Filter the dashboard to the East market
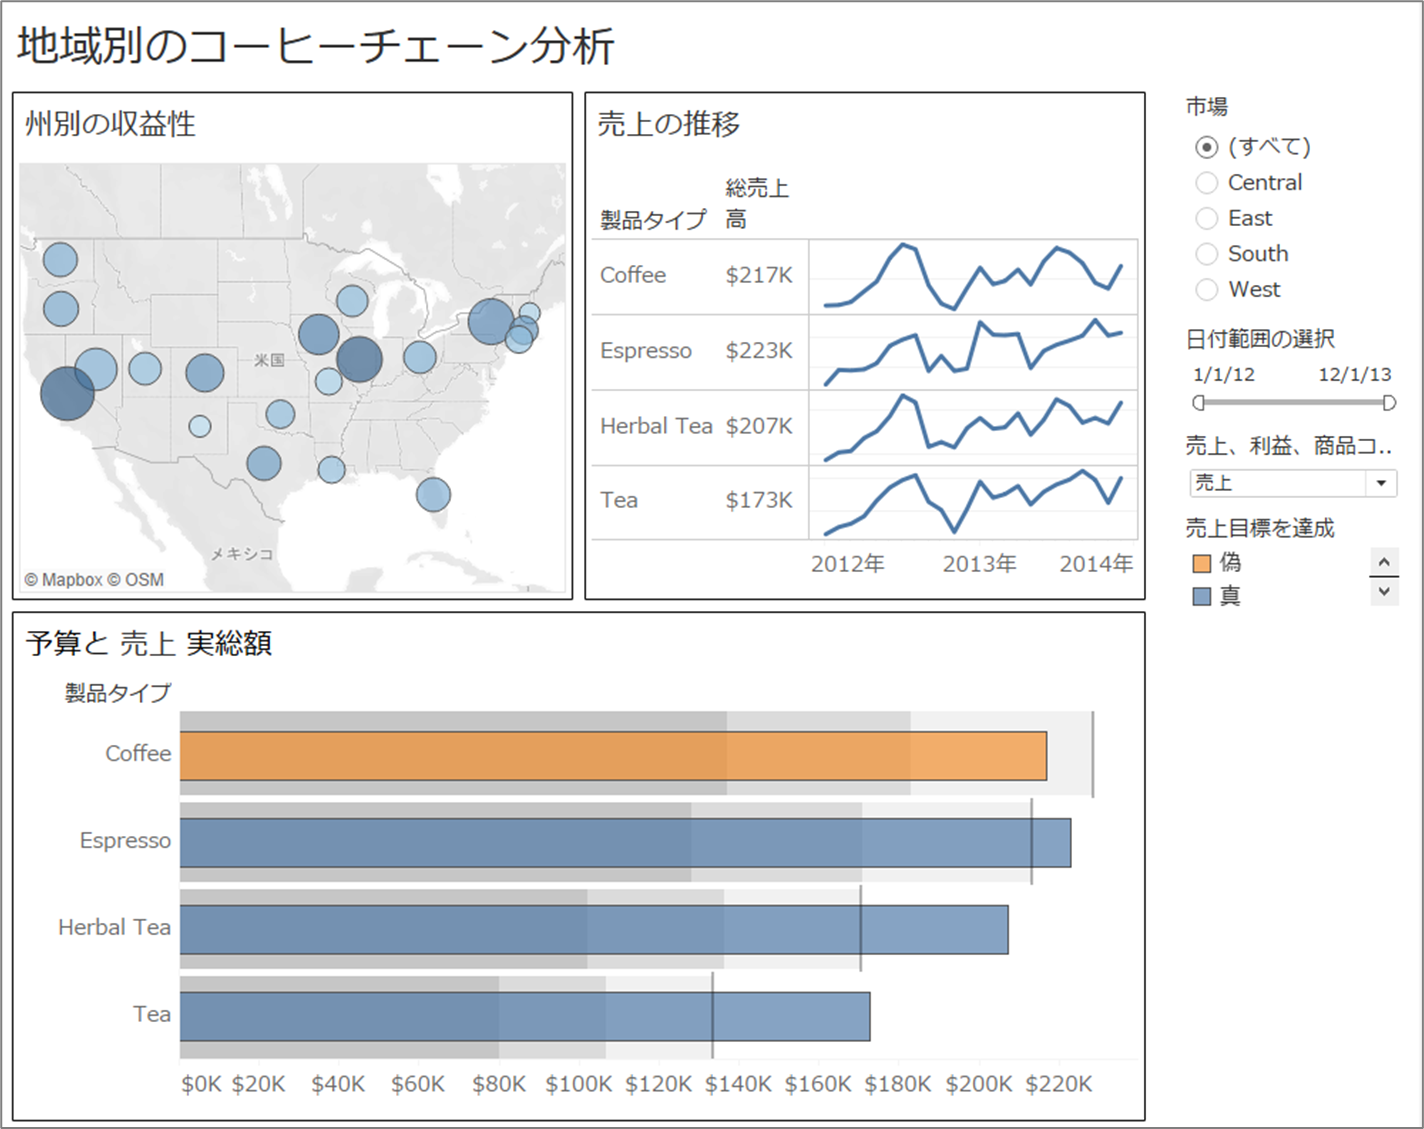The width and height of the screenshot is (1424, 1129). [1207, 218]
